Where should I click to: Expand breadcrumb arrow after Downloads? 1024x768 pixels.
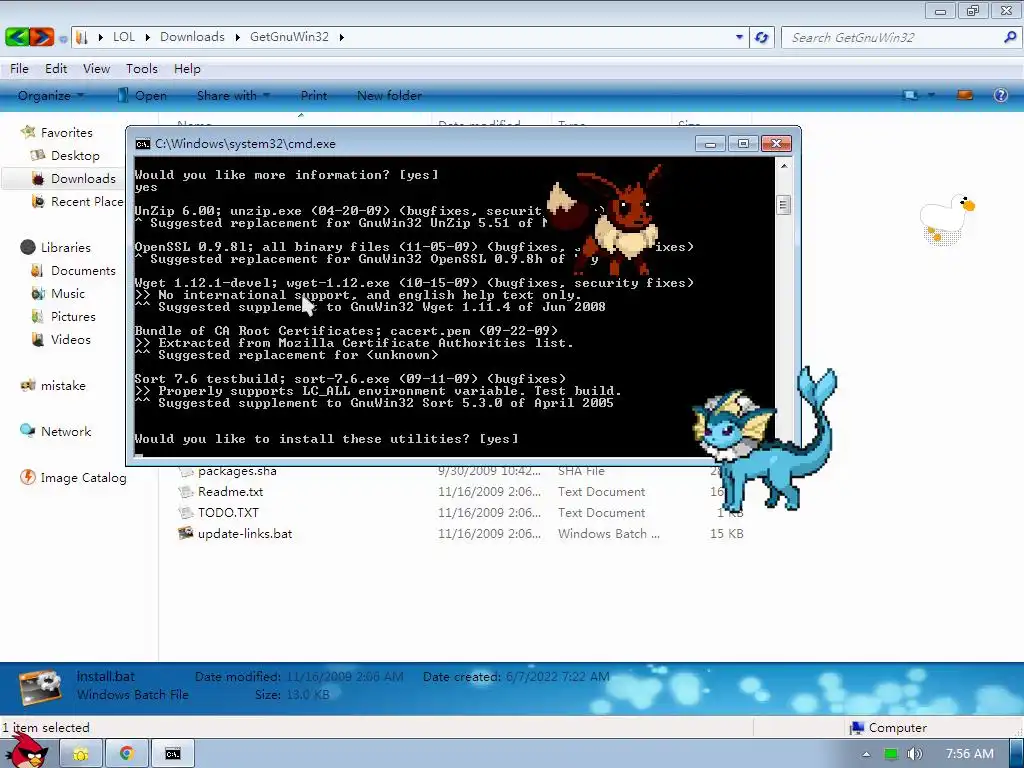click(237, 37)
